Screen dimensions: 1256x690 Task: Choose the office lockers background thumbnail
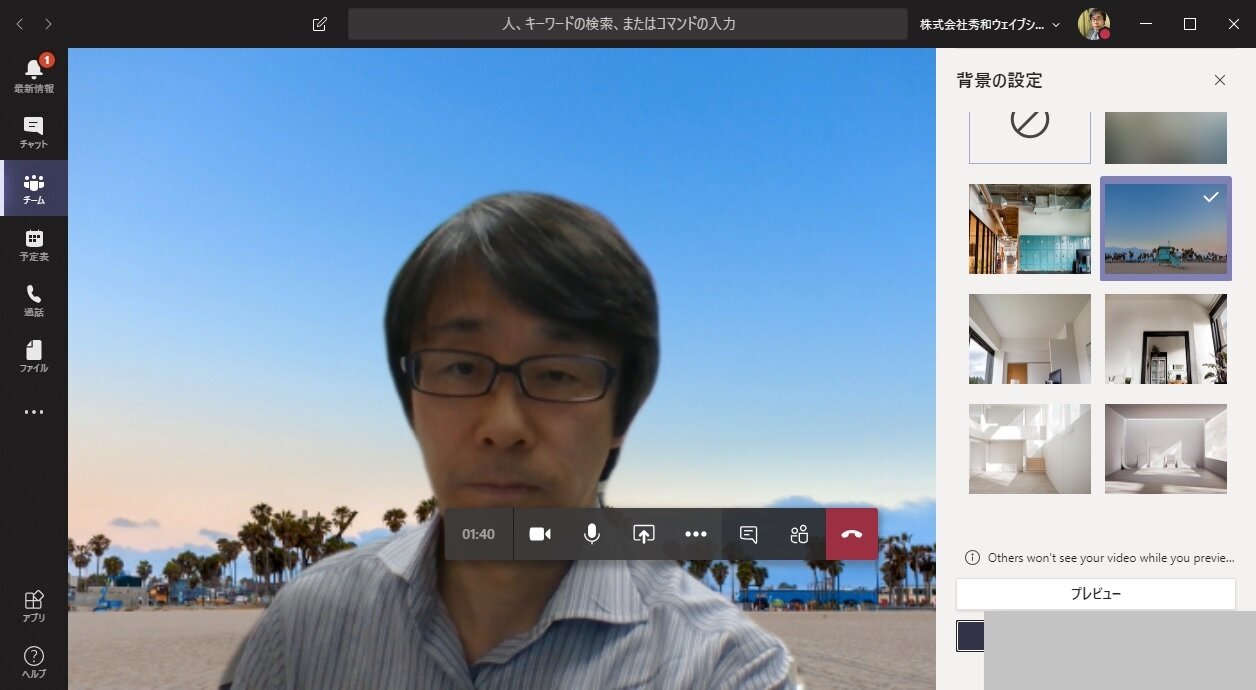[x=1029, y=229]
